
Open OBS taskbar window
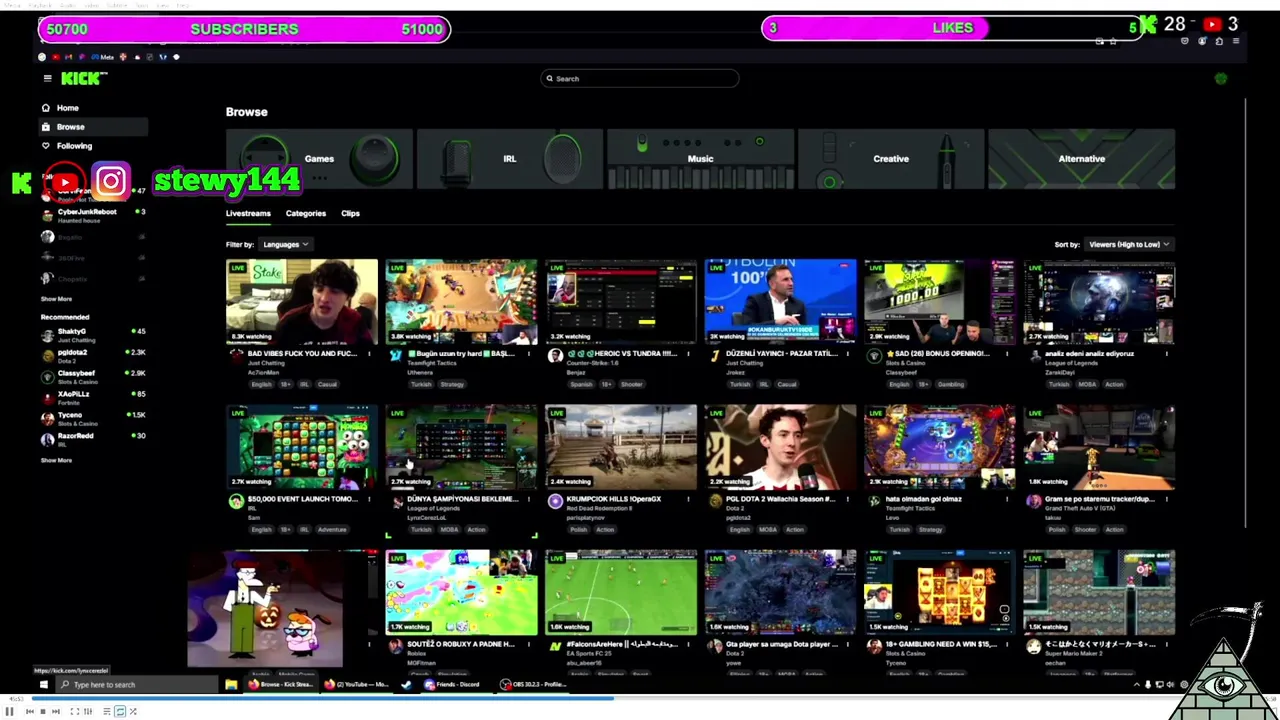point(533,685)
